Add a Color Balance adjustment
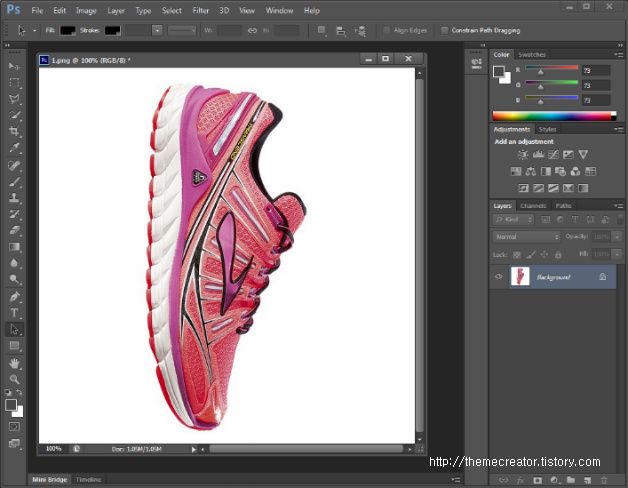 click(x=531, y=171)
